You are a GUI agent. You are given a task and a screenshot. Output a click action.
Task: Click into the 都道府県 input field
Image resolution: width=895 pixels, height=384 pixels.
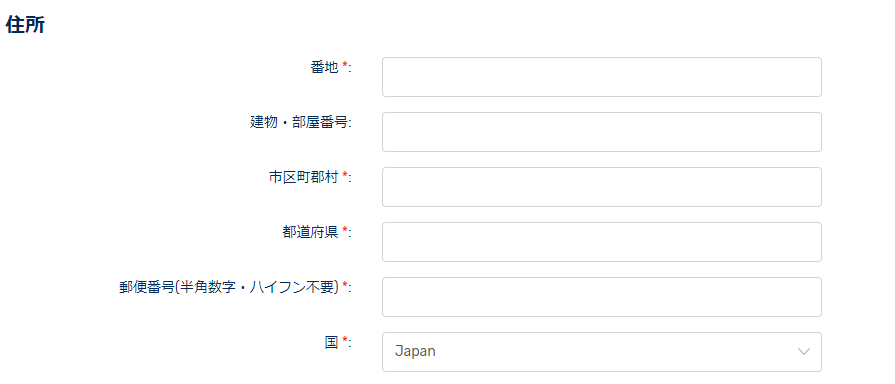click(x=602, y=242)
